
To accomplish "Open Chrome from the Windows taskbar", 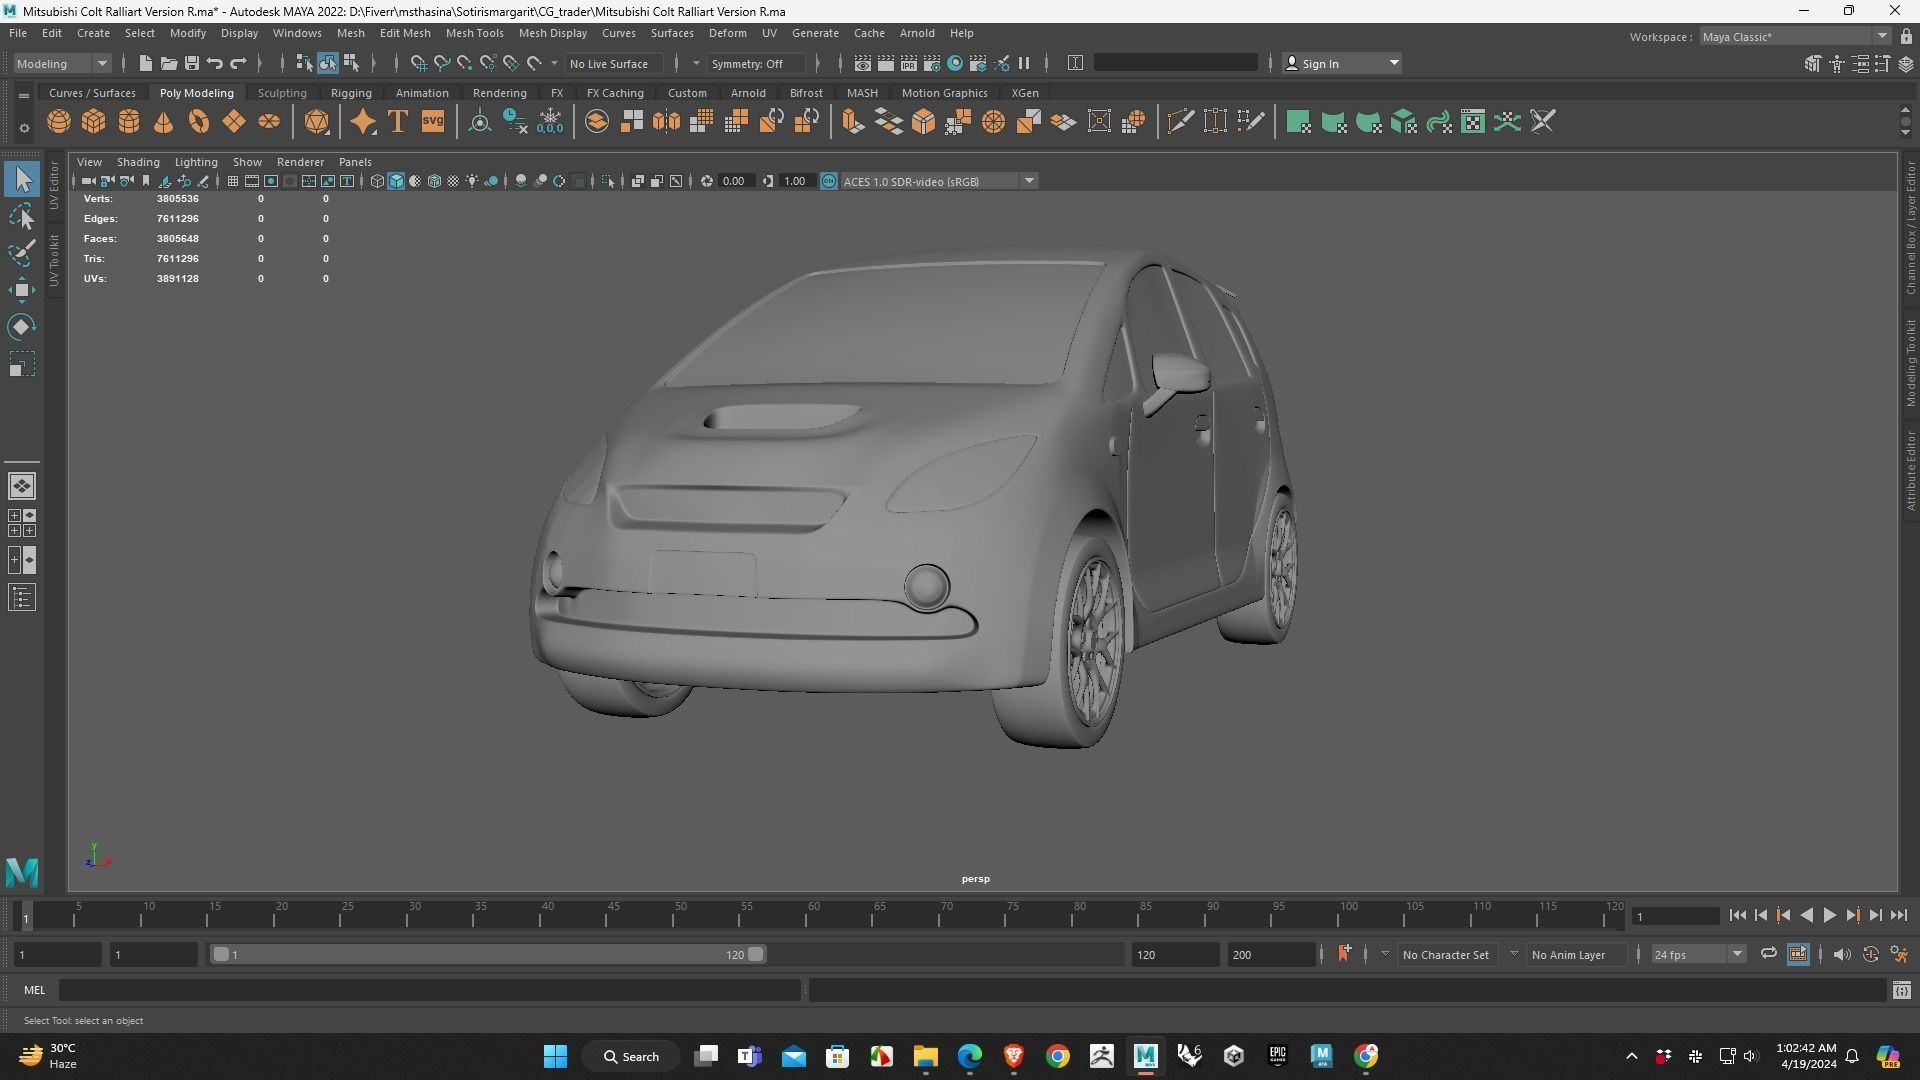I will (x=1058, y=1056).
